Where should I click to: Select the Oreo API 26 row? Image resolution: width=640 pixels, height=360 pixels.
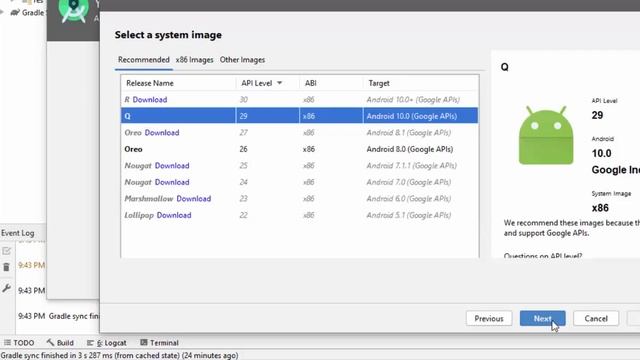[x=299, y=149]
